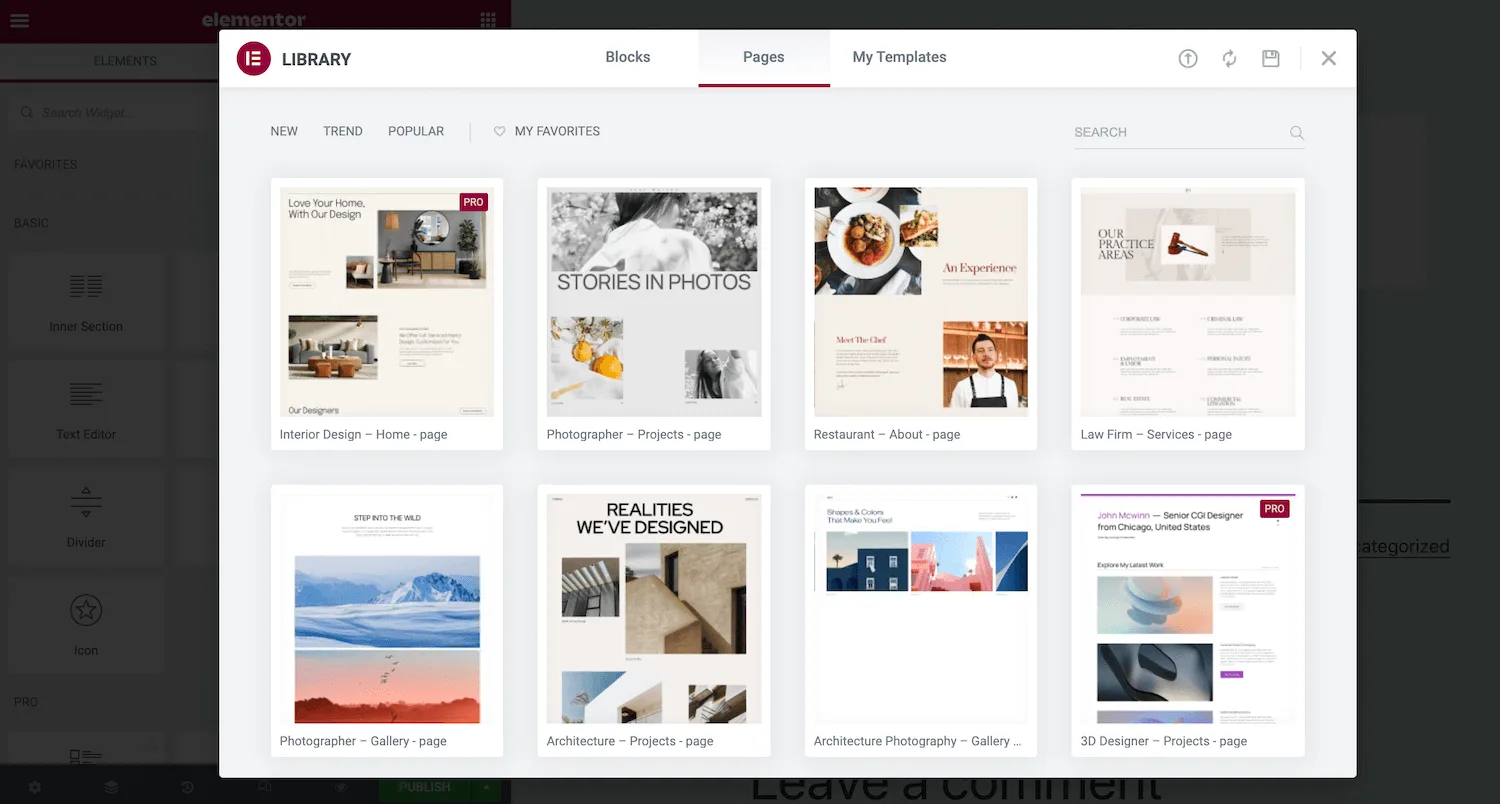This screenshot has width=1500, height=804.
Task: Open the Law Firm – Services template thumbnail
Action: 1188,302
